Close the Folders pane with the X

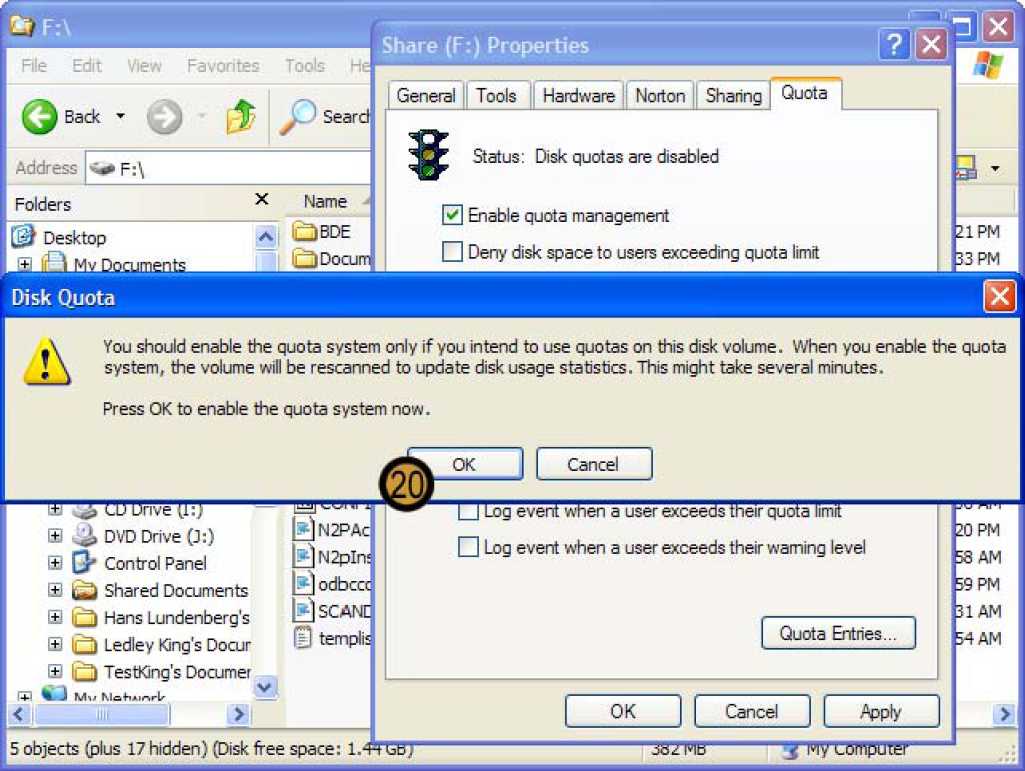point(262,200)
